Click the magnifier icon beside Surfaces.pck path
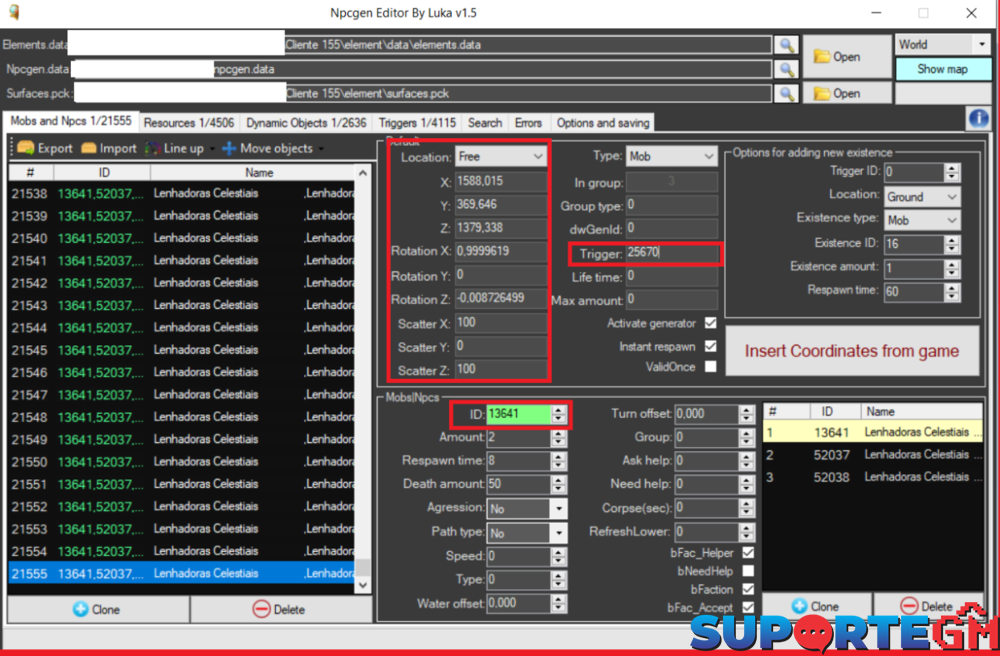Screen dimensions: 1000x656 tap(787, 93)
